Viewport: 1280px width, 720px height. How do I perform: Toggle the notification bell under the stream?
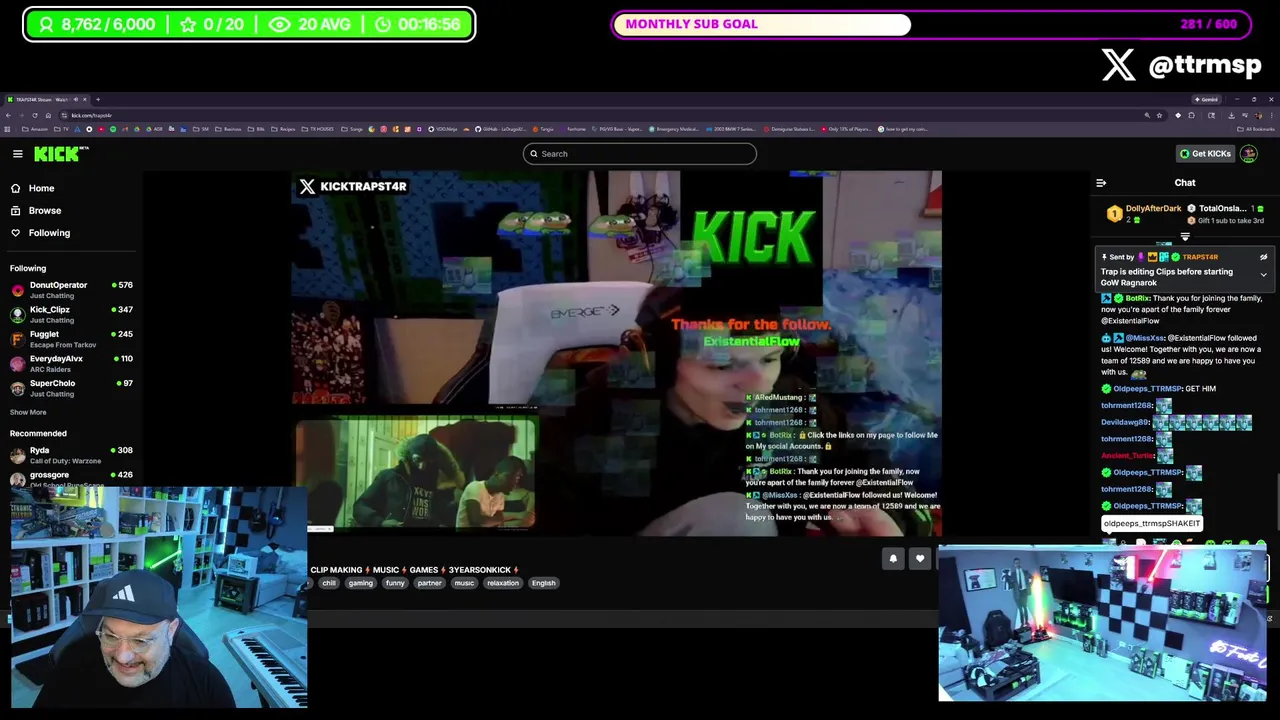[x=893, y=559]
